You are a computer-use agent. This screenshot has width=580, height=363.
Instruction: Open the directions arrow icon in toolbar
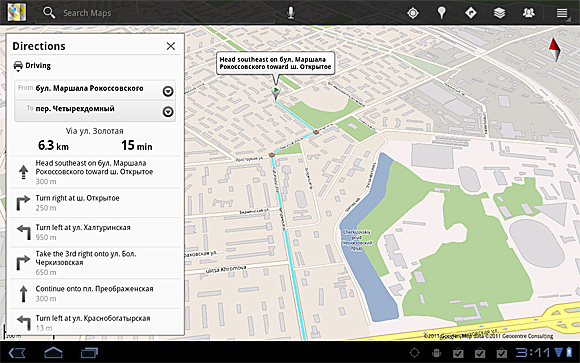[x=471, y=13]
